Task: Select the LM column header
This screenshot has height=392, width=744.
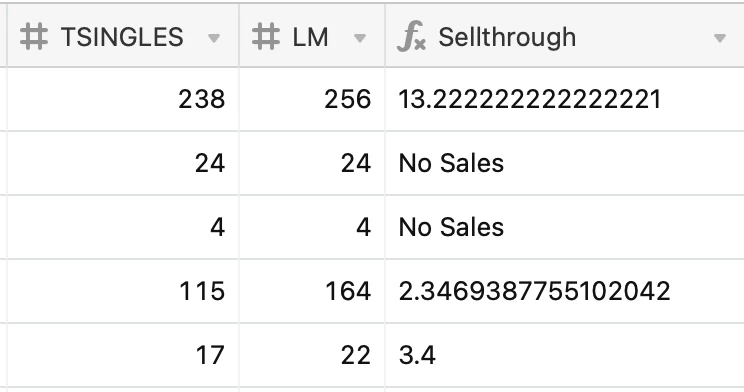Action: pos(312,36)
